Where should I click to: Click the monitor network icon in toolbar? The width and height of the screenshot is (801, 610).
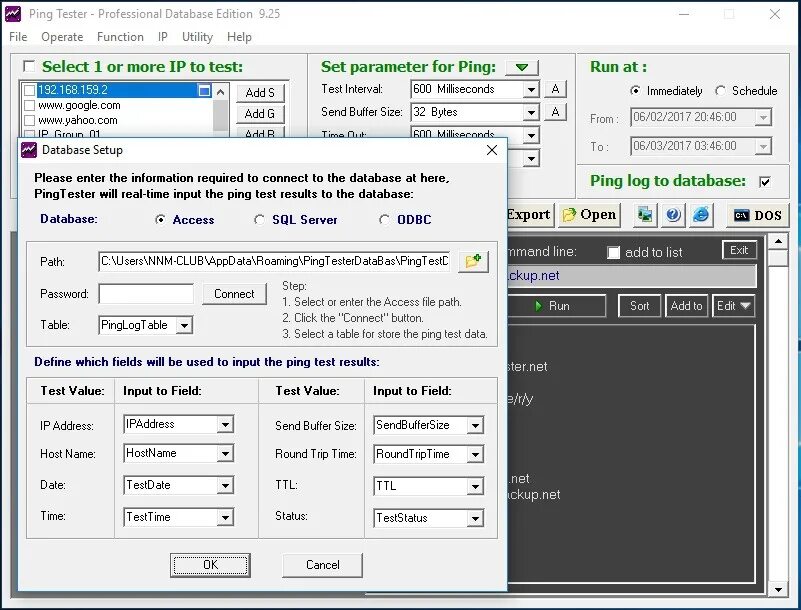pyautogui.click(x=645, y=215)
